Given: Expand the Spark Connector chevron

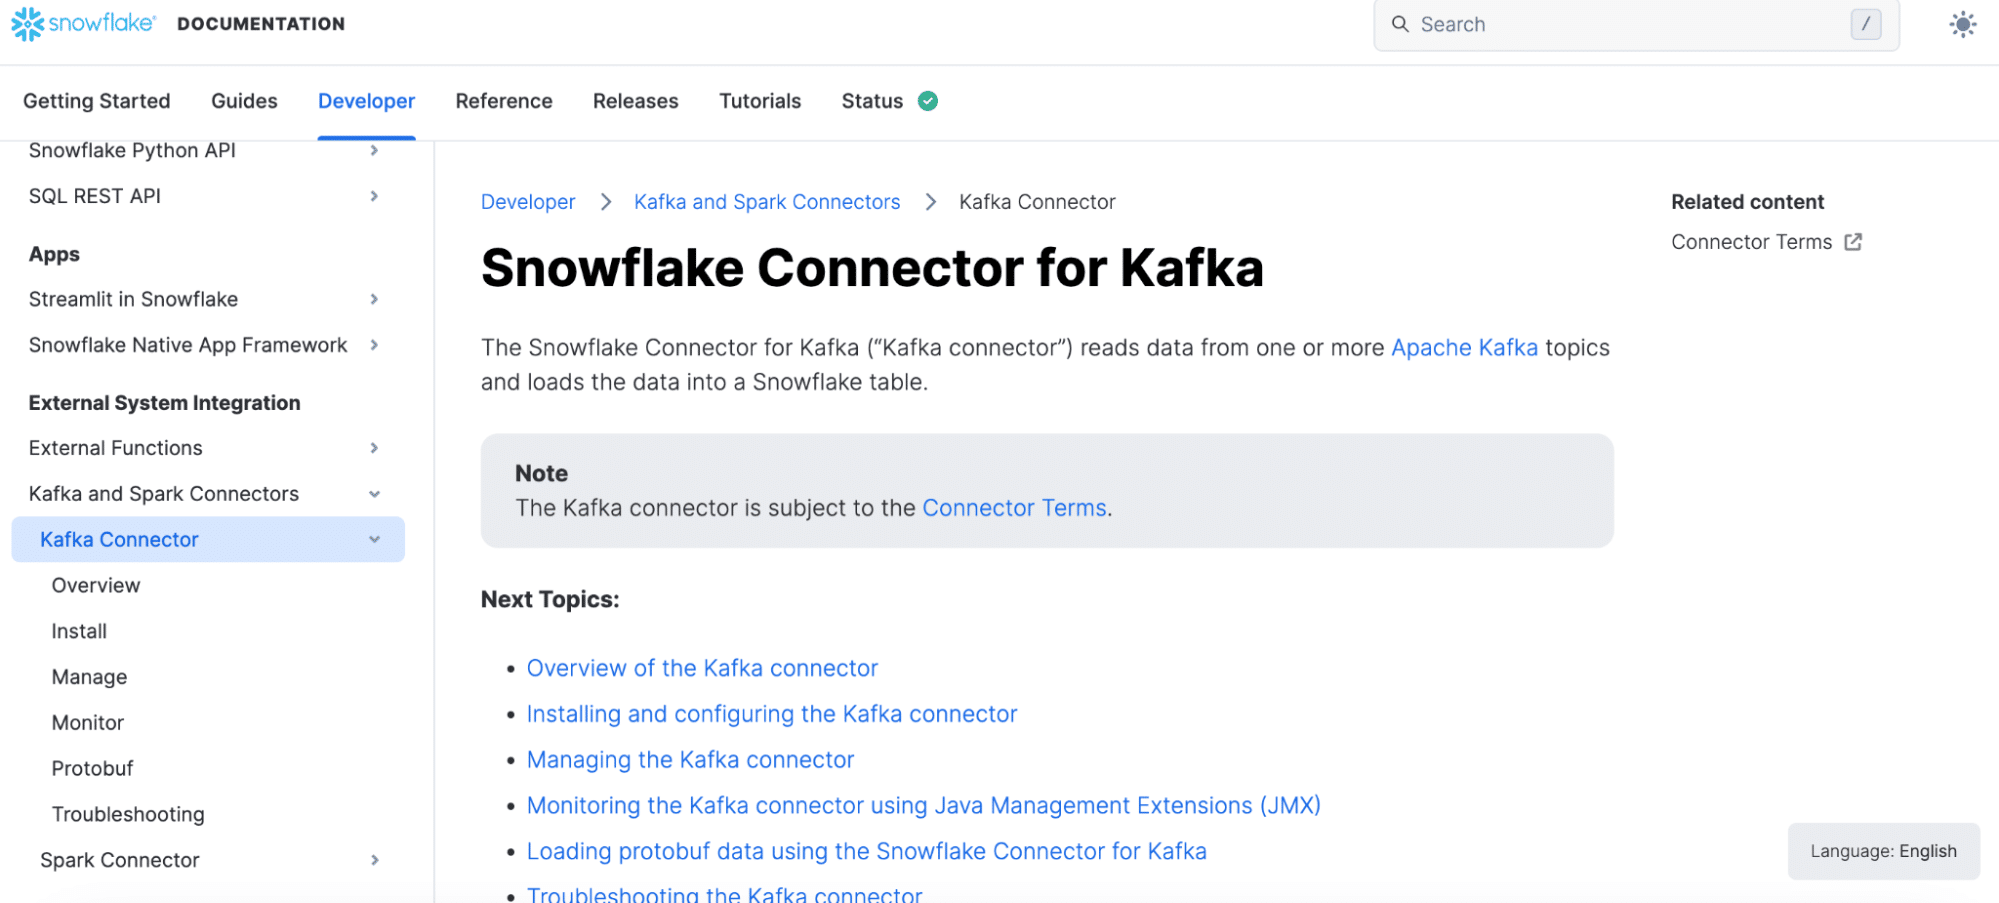Looking at the screenshot, I should (374, 860).
